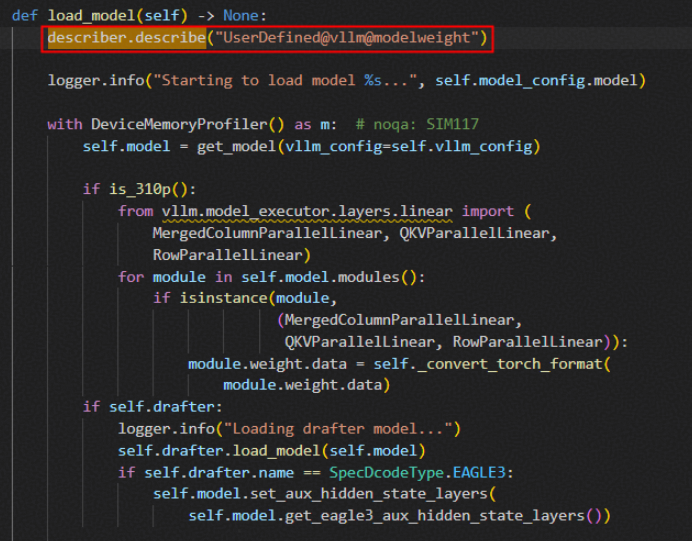Click the "Starting to load model %s..." string

coord(285,80)
